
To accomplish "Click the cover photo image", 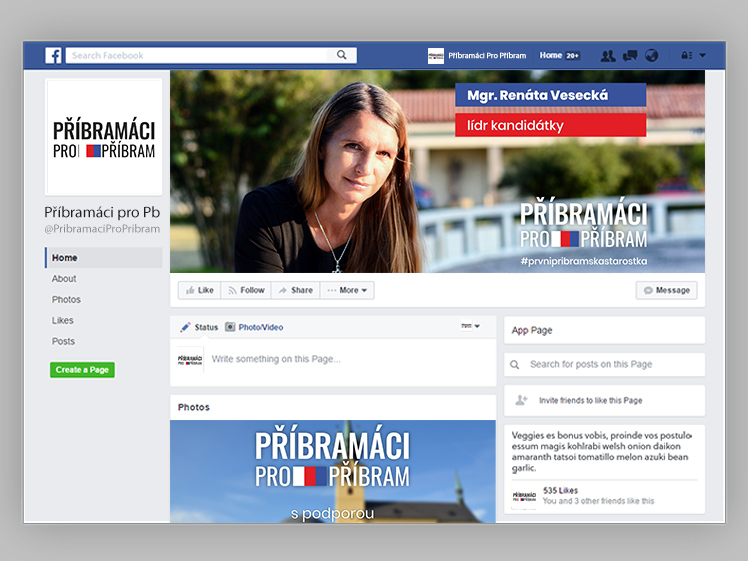I will [437, 172].
